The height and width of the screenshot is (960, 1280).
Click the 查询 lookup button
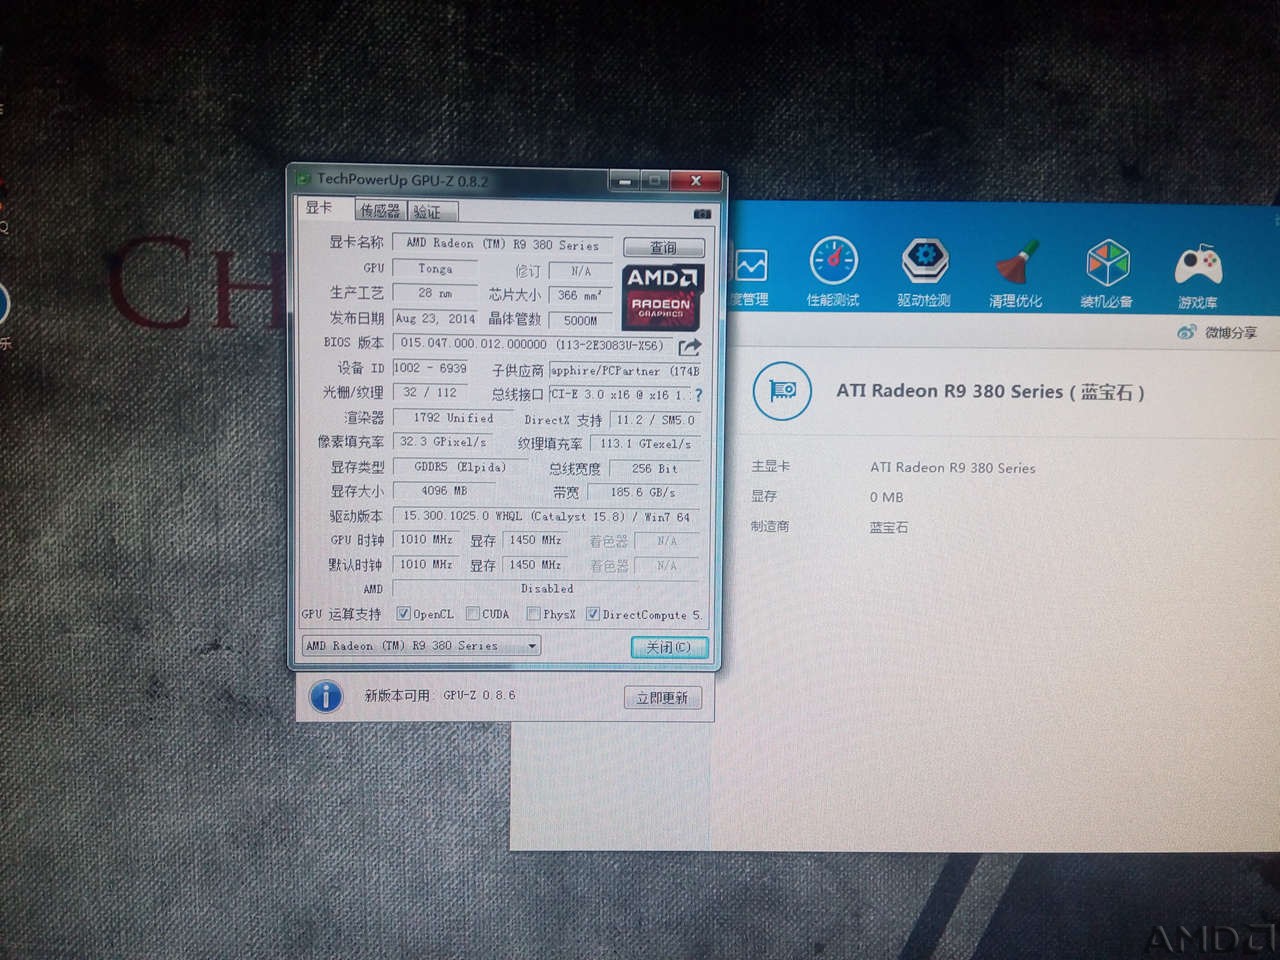click(664, 247)
